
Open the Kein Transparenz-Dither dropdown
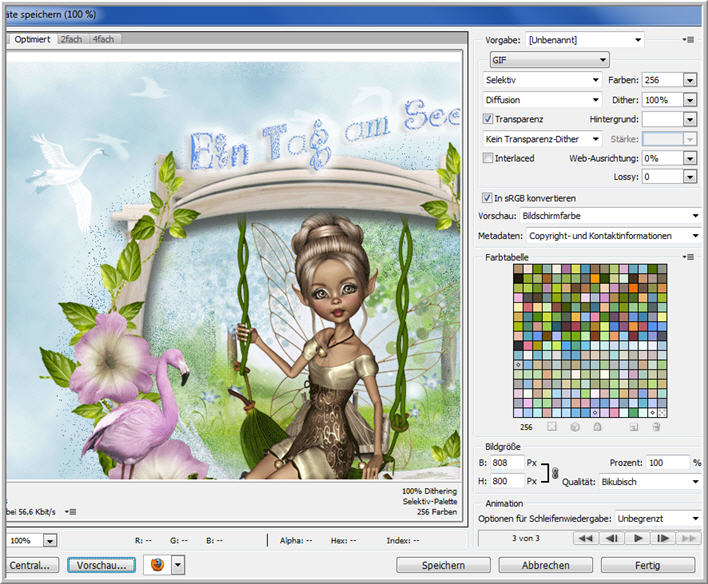click(542, 139)
